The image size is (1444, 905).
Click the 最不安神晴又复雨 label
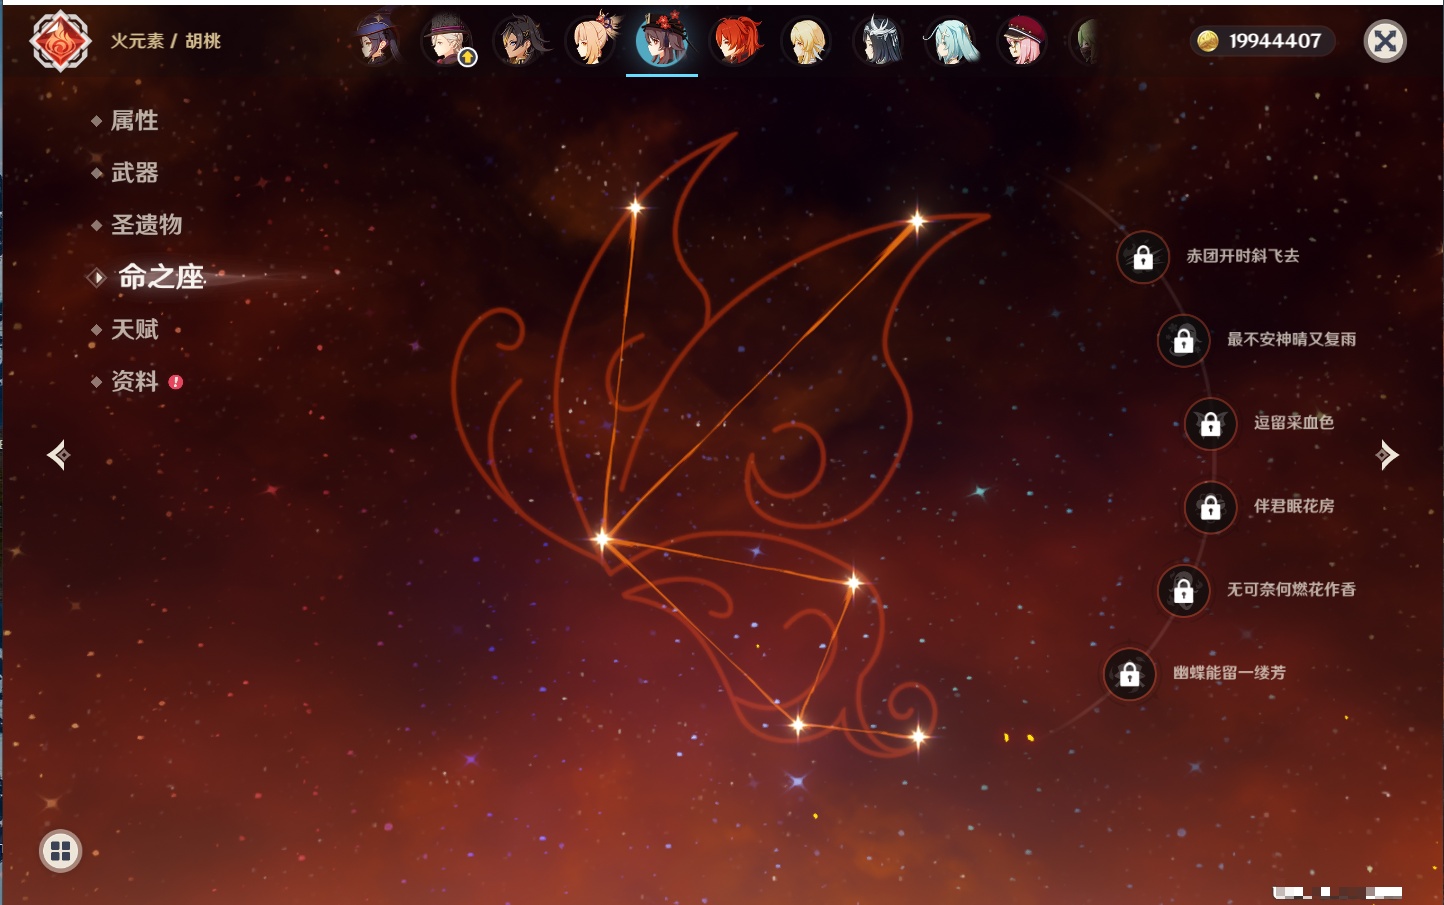click(1292, 339)
